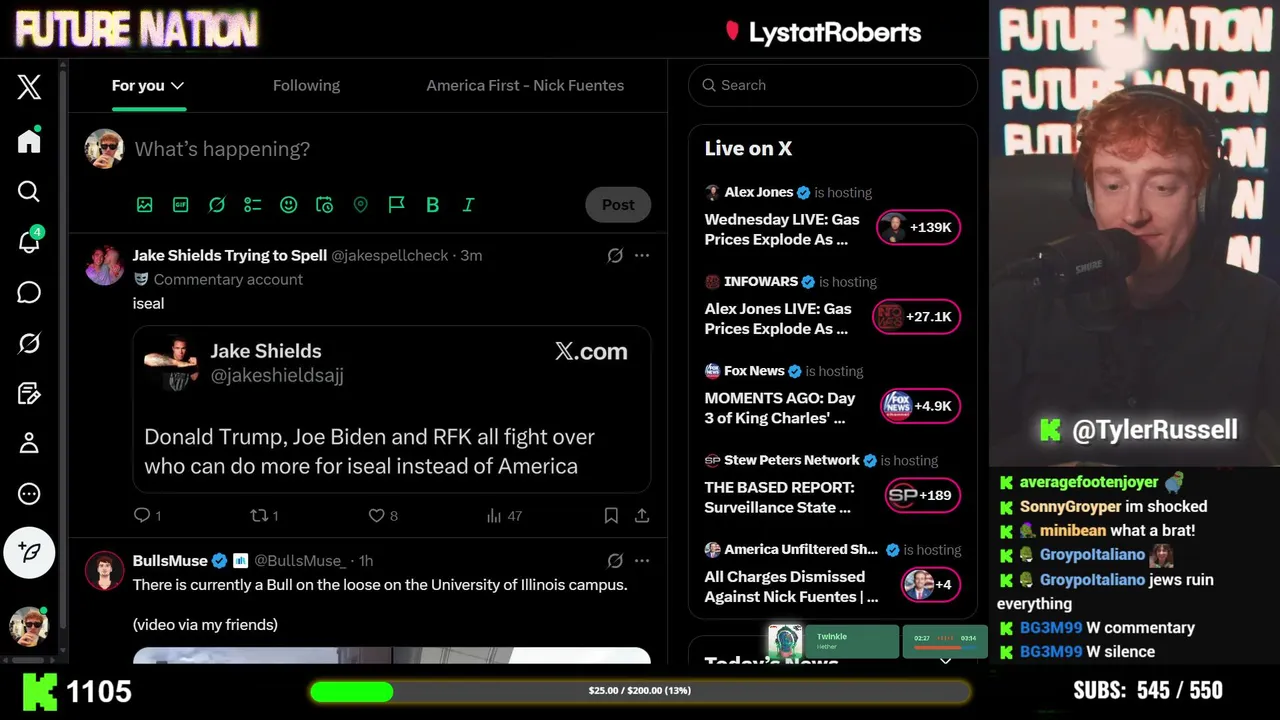Viewport: 1280px width, 720px height.
Task: Click Twinkle now playing widget
Action: pyautogui.click(x=833, y=641)
